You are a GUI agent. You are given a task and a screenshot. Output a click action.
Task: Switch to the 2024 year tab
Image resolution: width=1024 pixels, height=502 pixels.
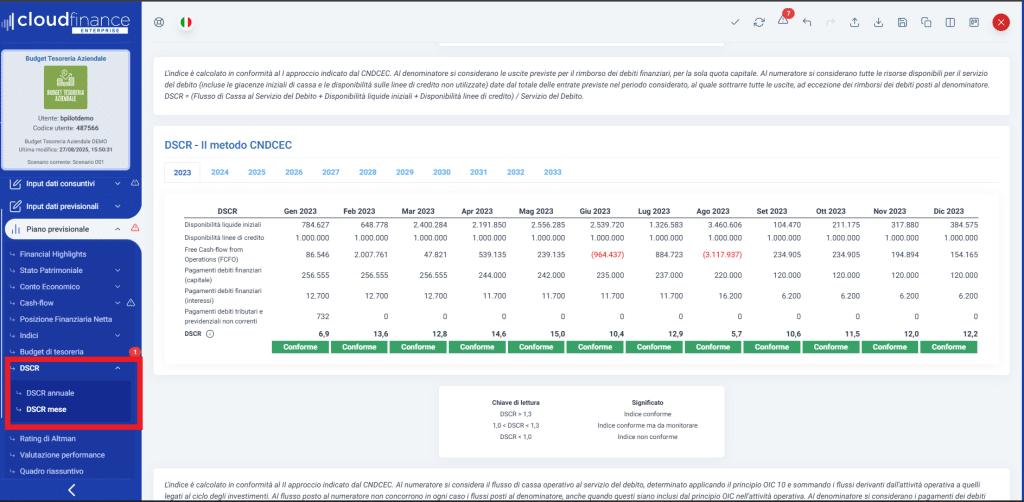point(220,172)
